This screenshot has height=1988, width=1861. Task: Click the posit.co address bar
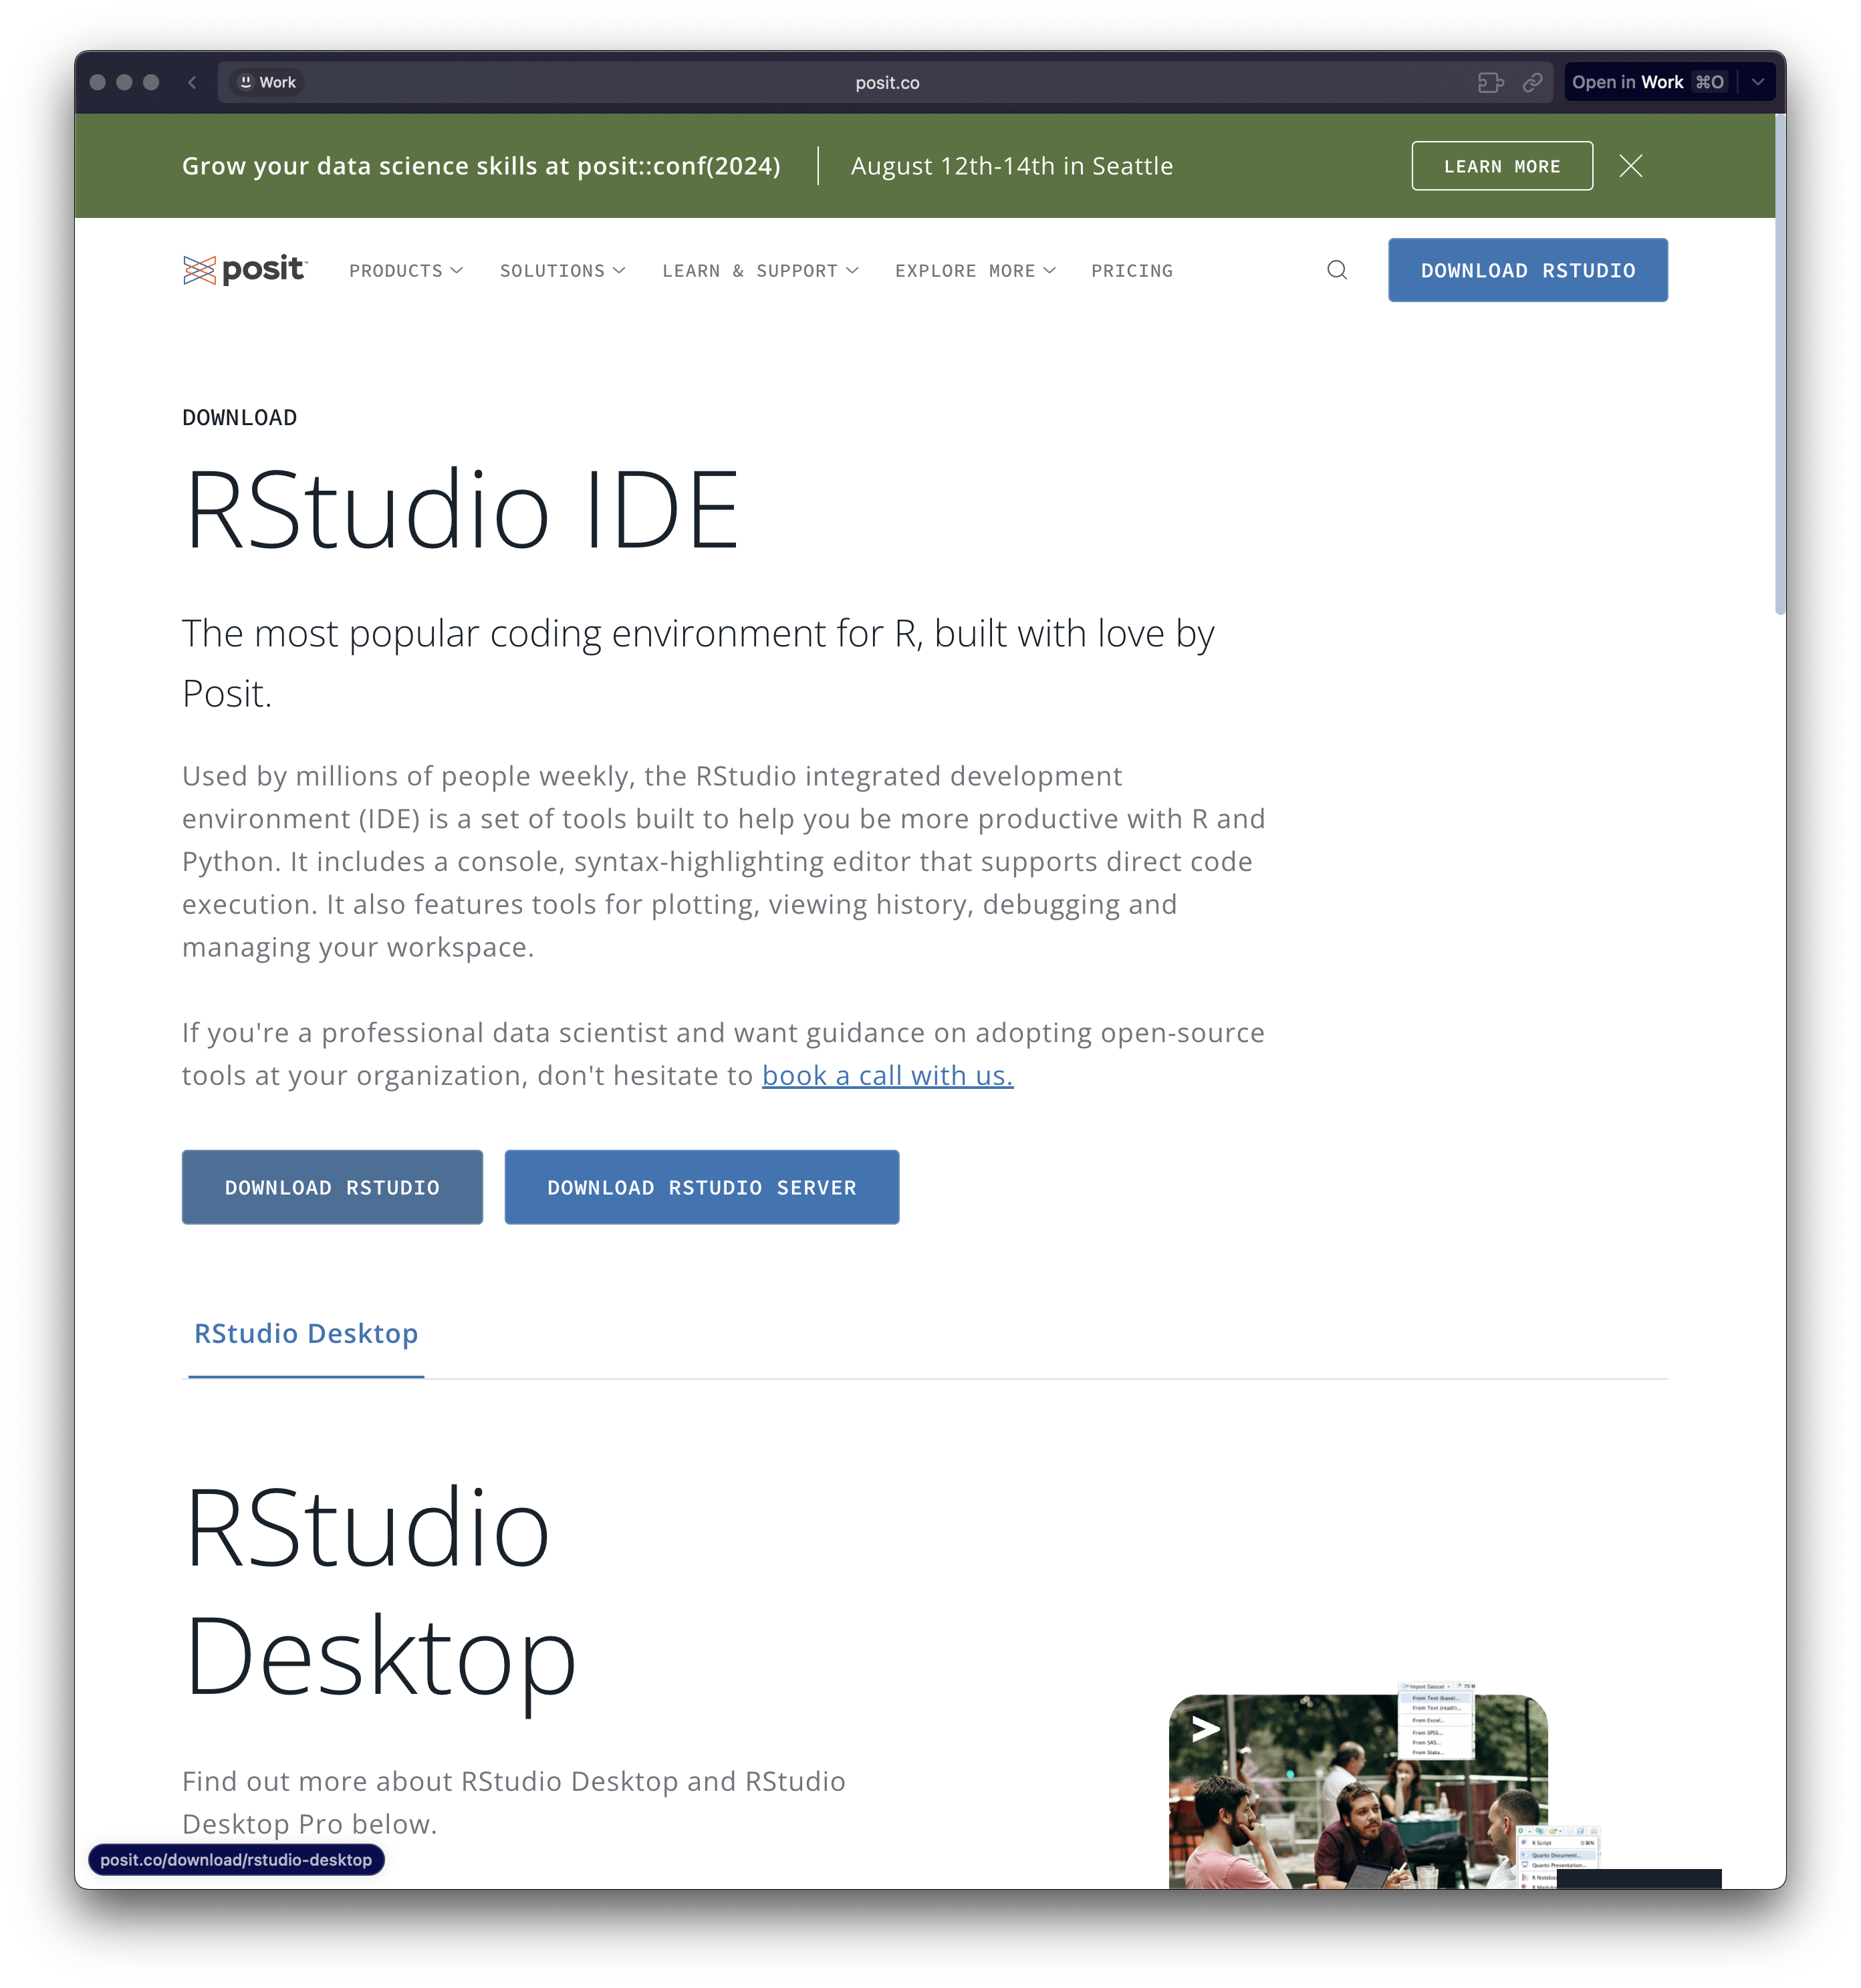tap(887, 82)
